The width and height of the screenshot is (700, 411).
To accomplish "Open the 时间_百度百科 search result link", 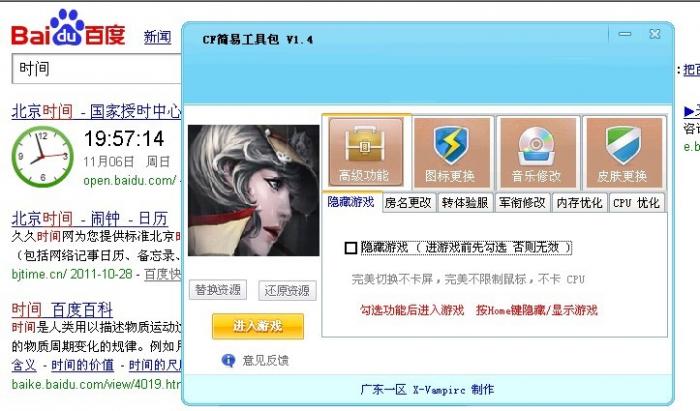I will click(x=62, y=309).
